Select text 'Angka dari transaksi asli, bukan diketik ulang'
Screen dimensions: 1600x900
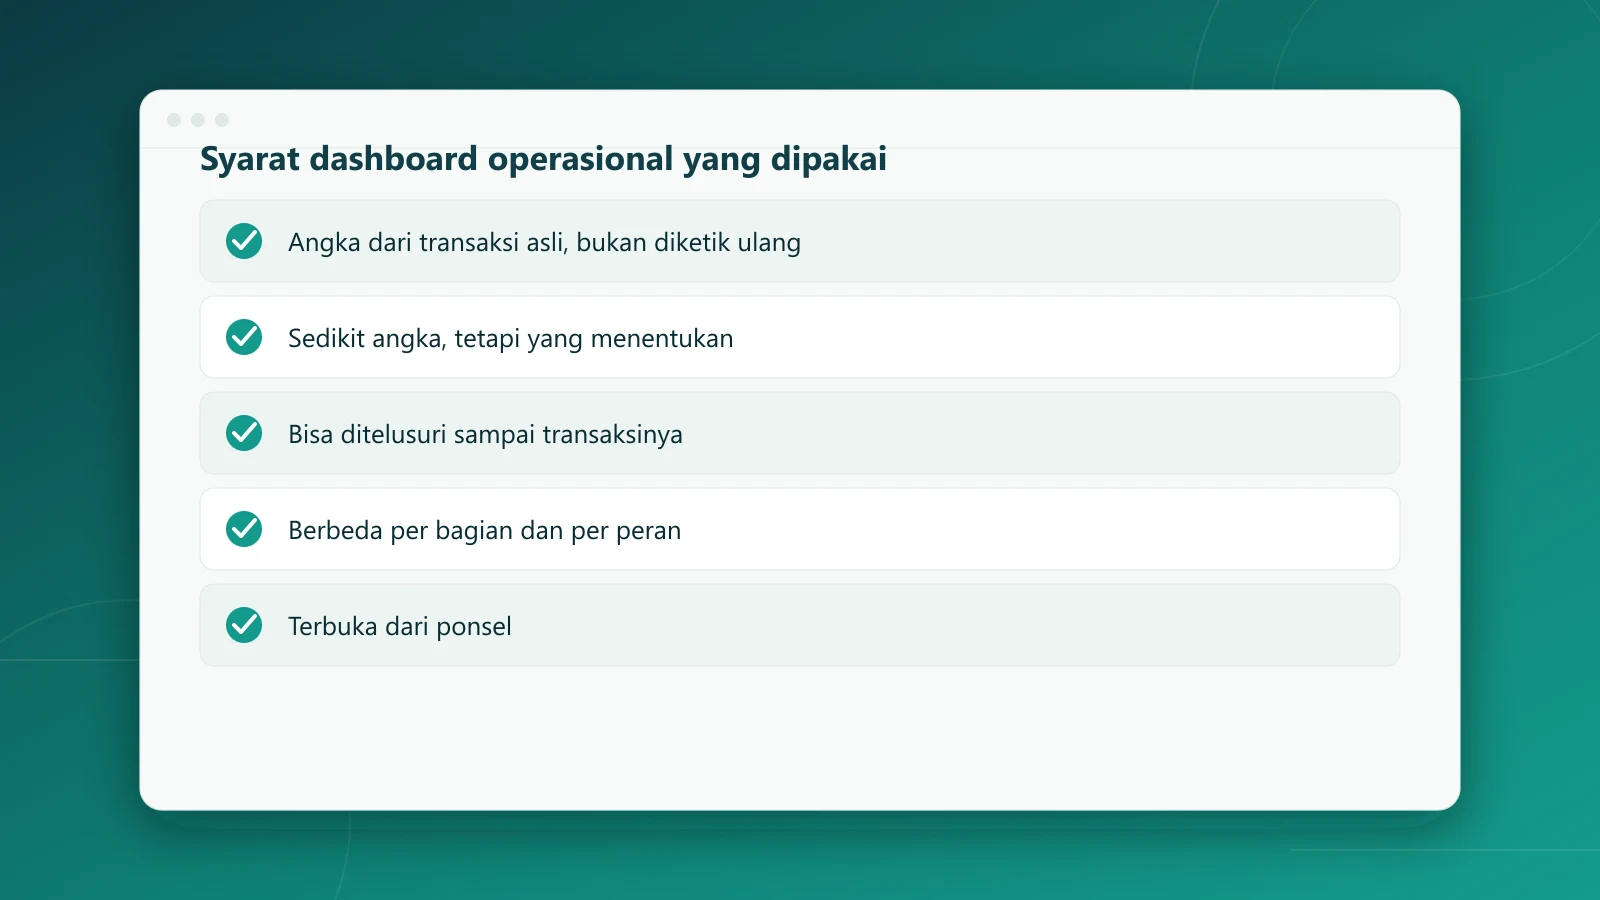coord(544,243)
